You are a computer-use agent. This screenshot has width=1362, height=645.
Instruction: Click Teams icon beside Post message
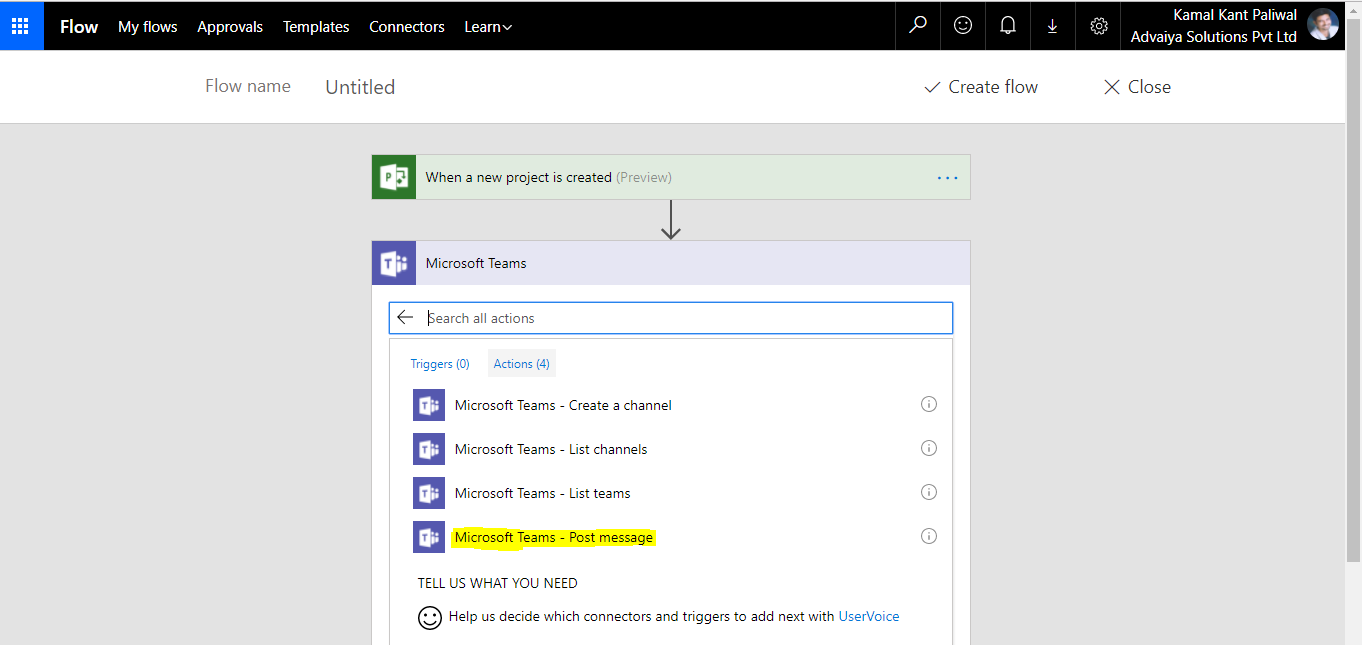point(429,537)
